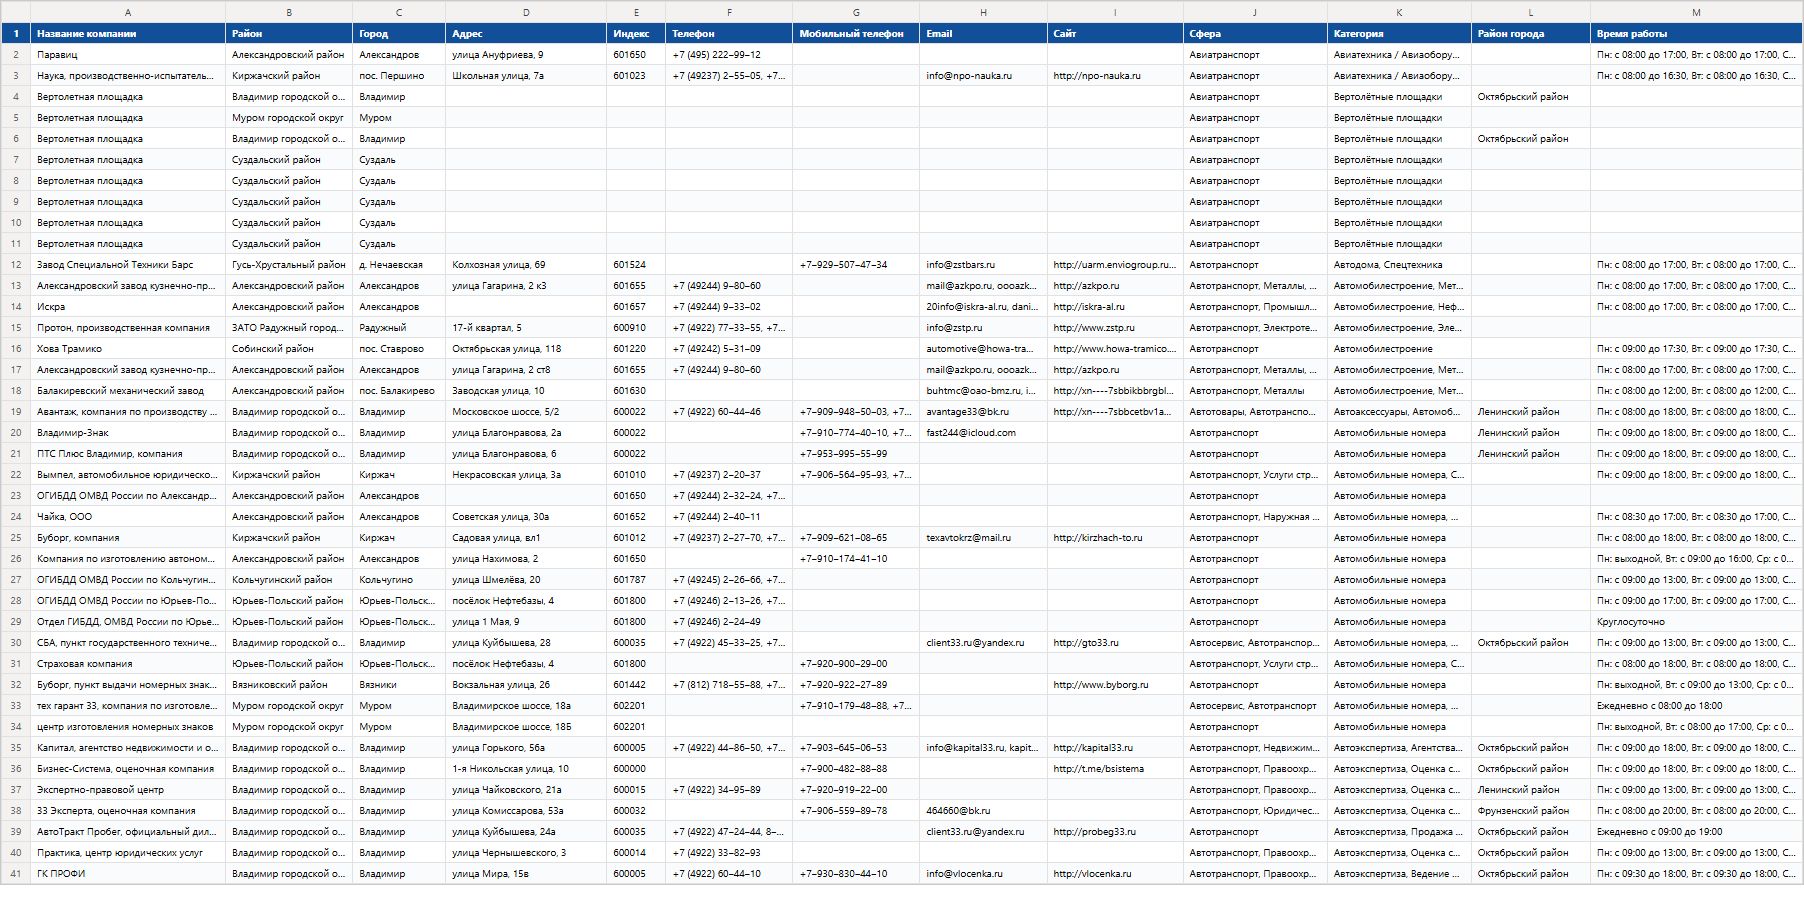This screenshot has height=902, width=1804.
Task: Click the 'Время работы' header cell
Action: tap(1696, 34)
